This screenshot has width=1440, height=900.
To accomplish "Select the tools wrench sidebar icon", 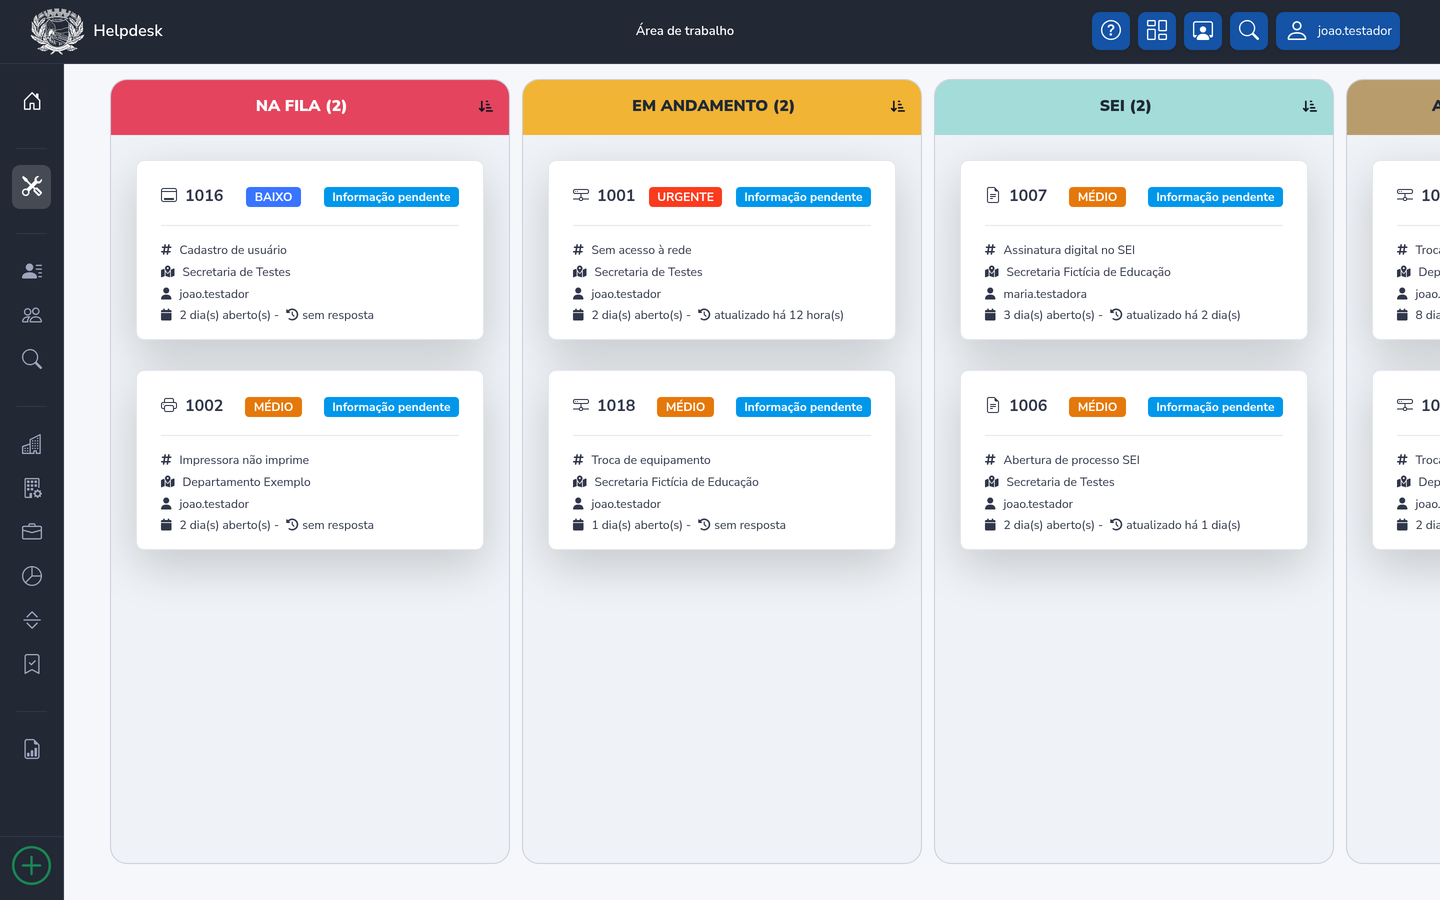I will [x=32, y=187].
